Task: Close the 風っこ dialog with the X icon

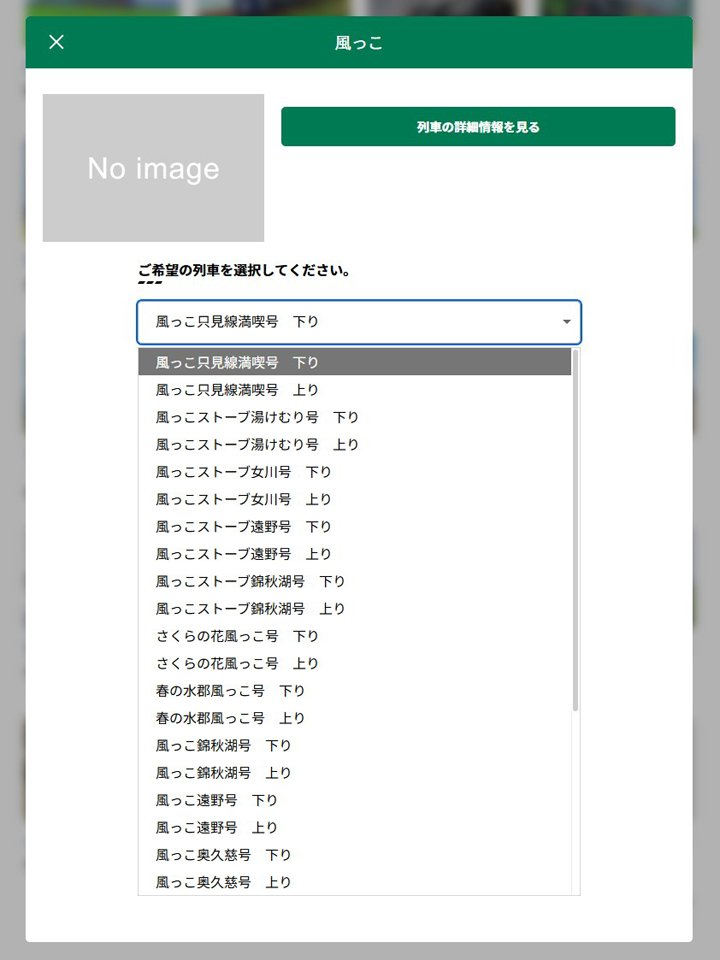Action: click(x=56, y=42)
